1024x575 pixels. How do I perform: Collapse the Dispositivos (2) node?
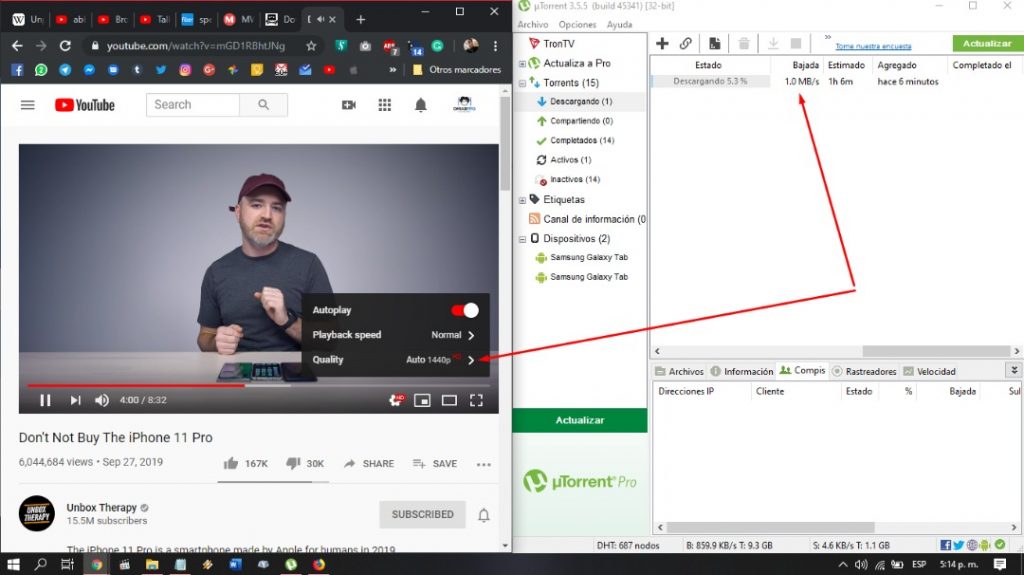click(x=522, y=239)
